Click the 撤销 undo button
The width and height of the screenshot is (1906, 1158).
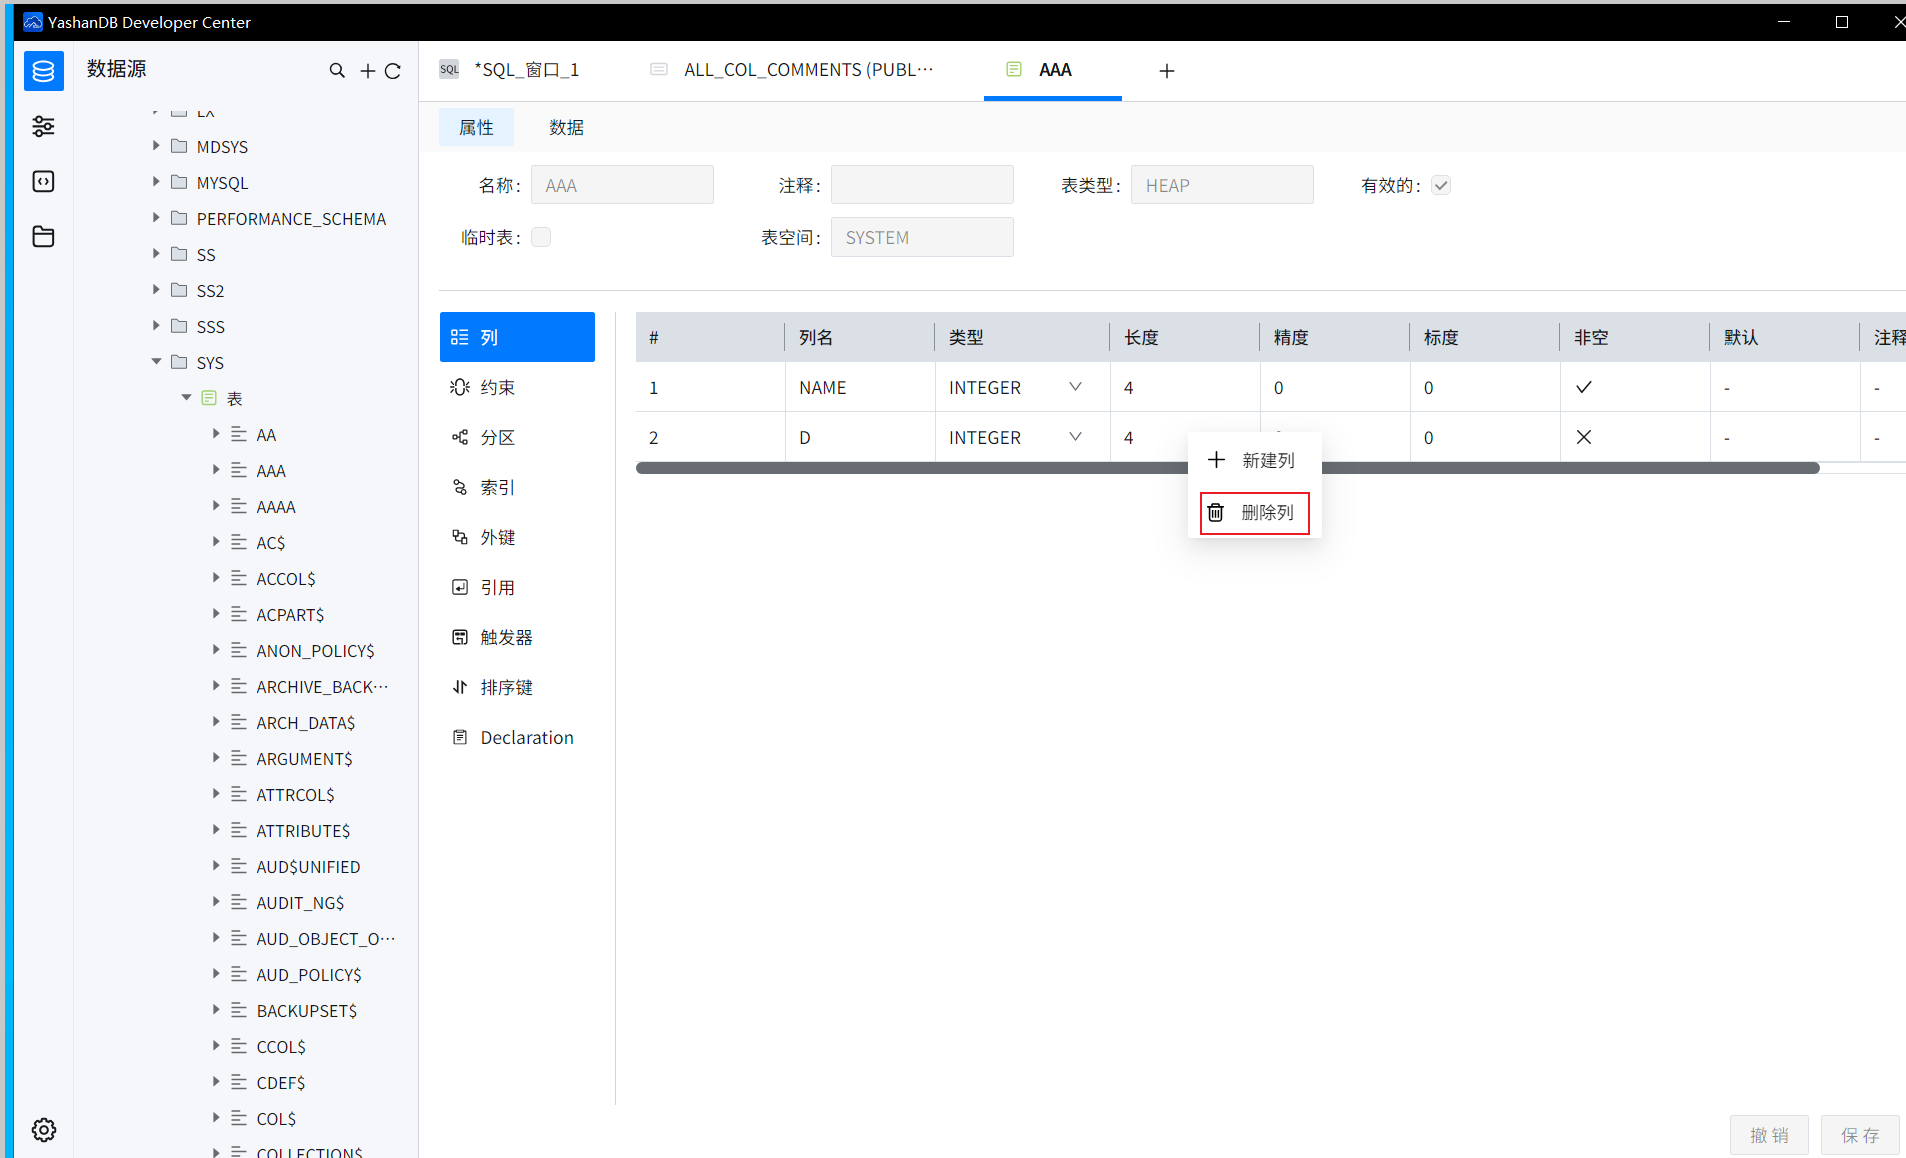coord(1769,1135)
